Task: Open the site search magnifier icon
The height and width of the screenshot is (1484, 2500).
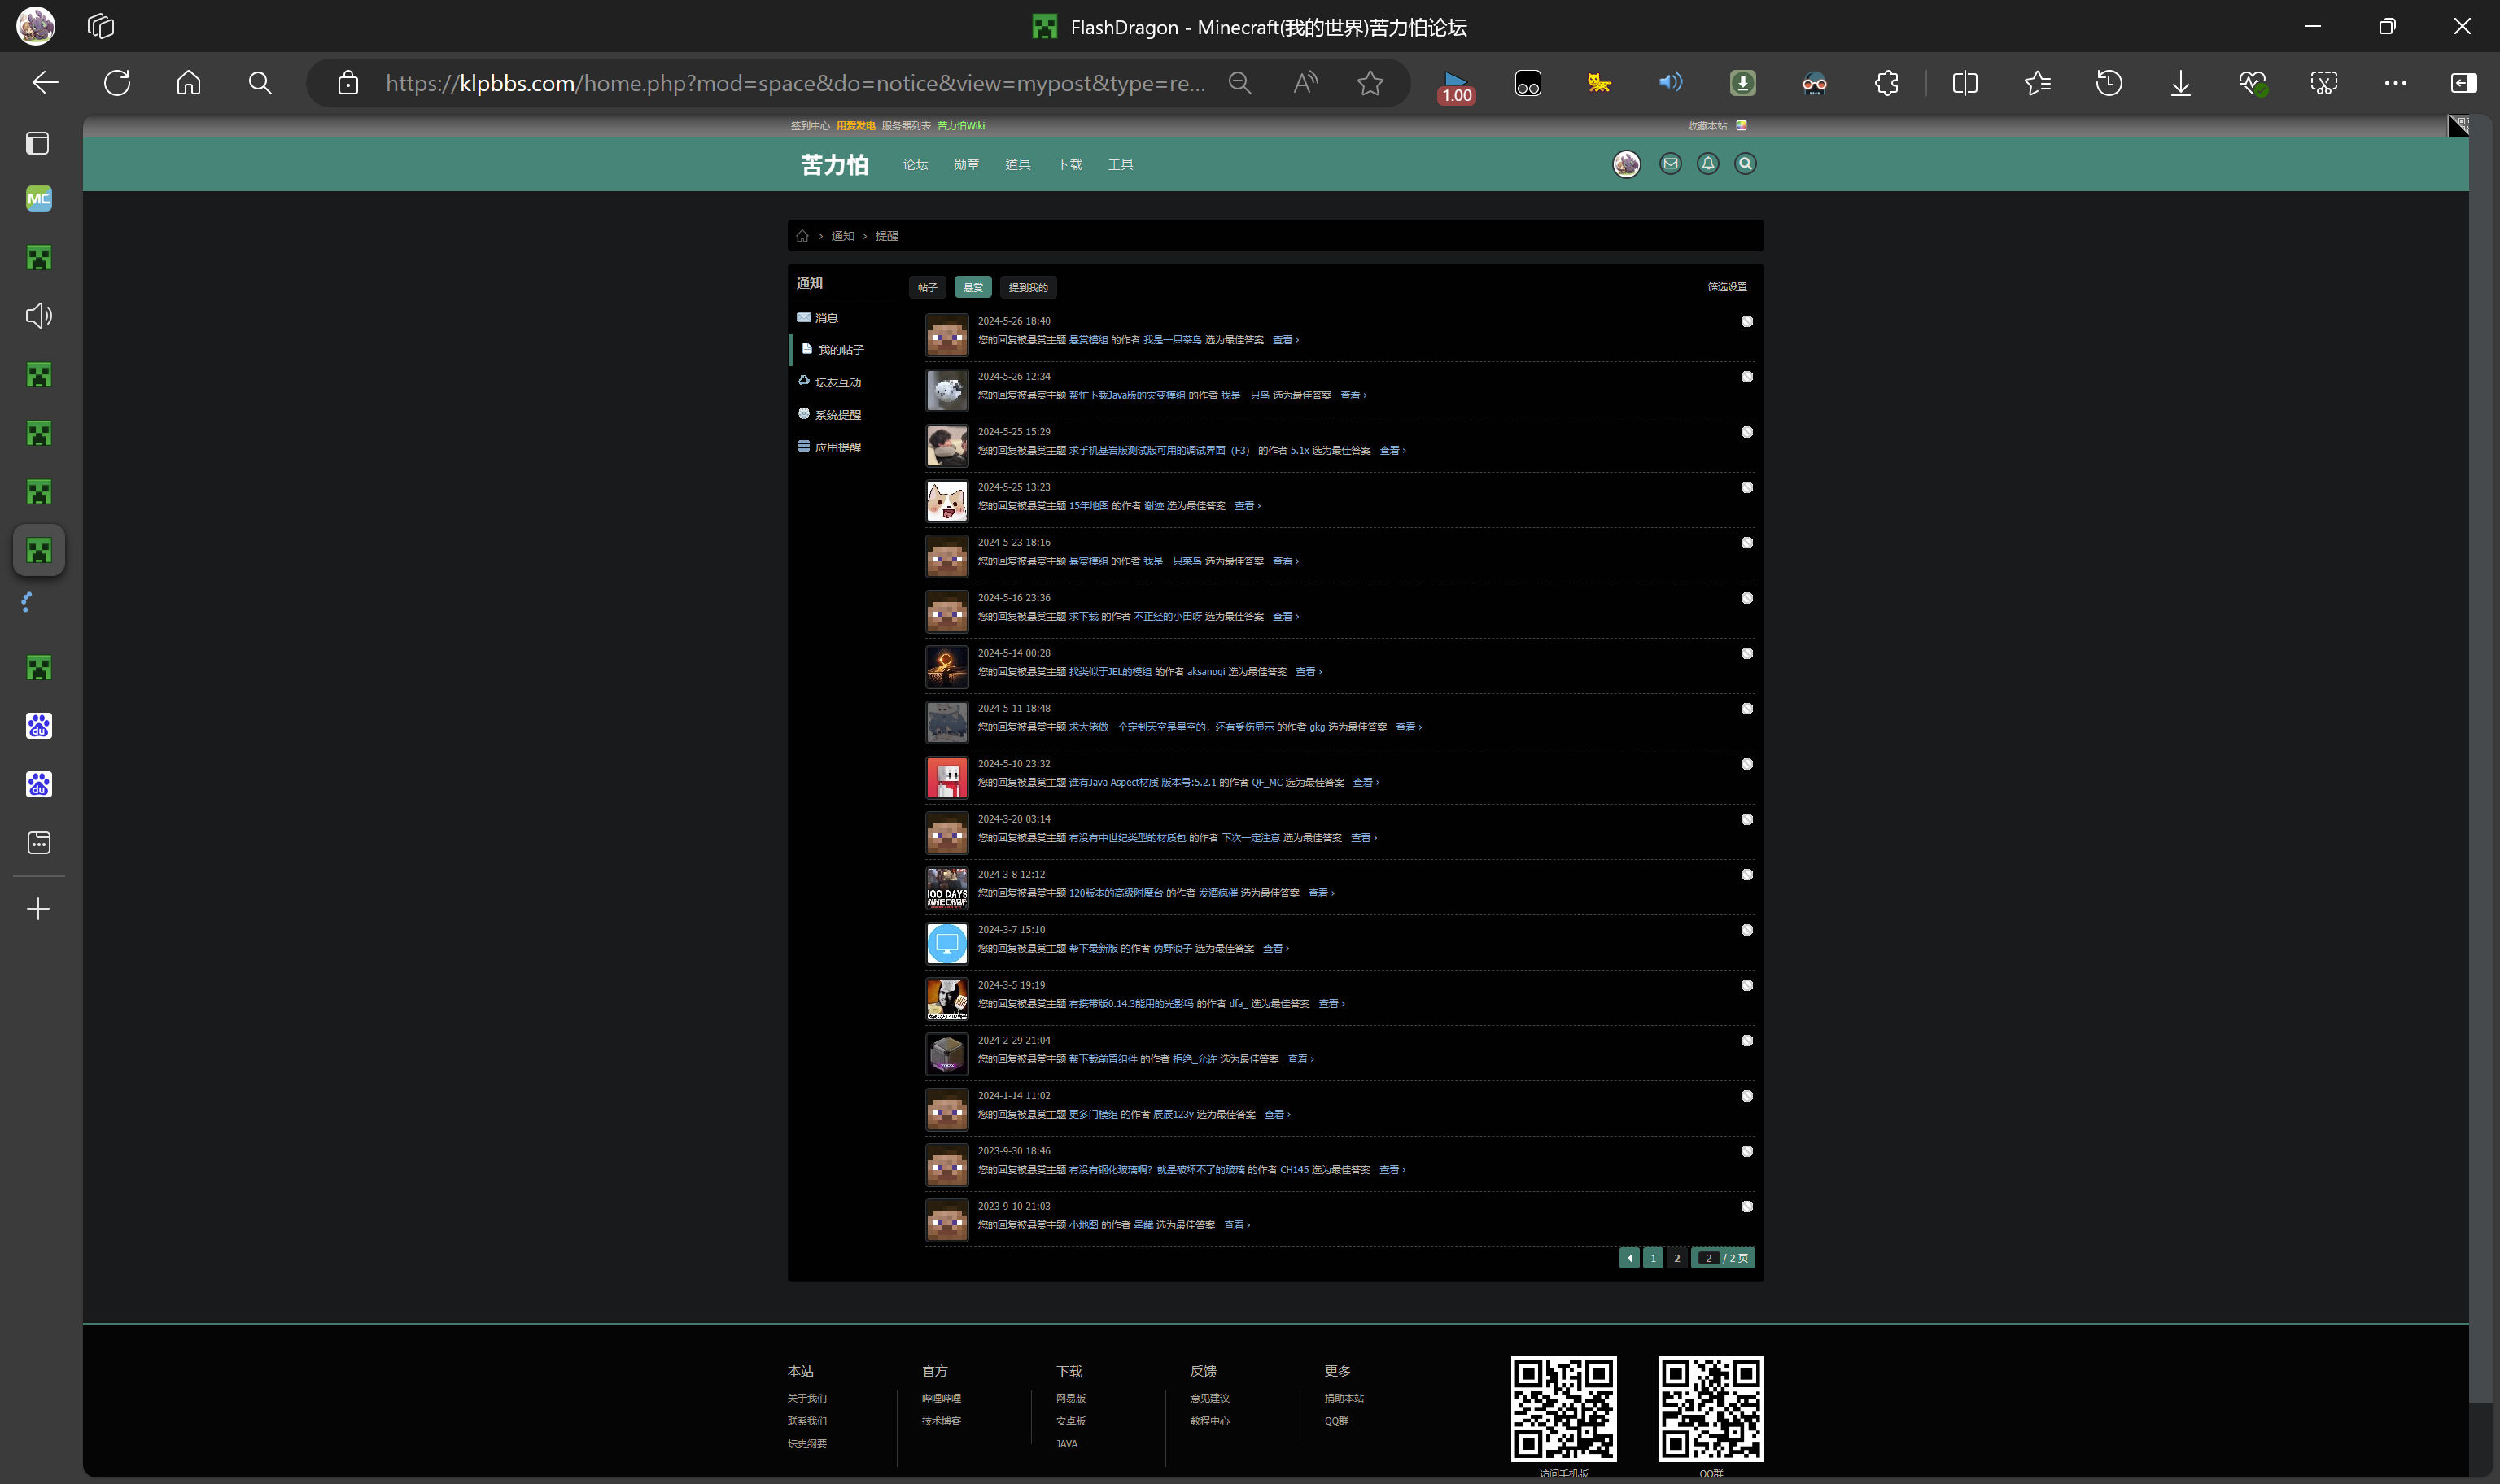Action: click(x=1745, y=164)
